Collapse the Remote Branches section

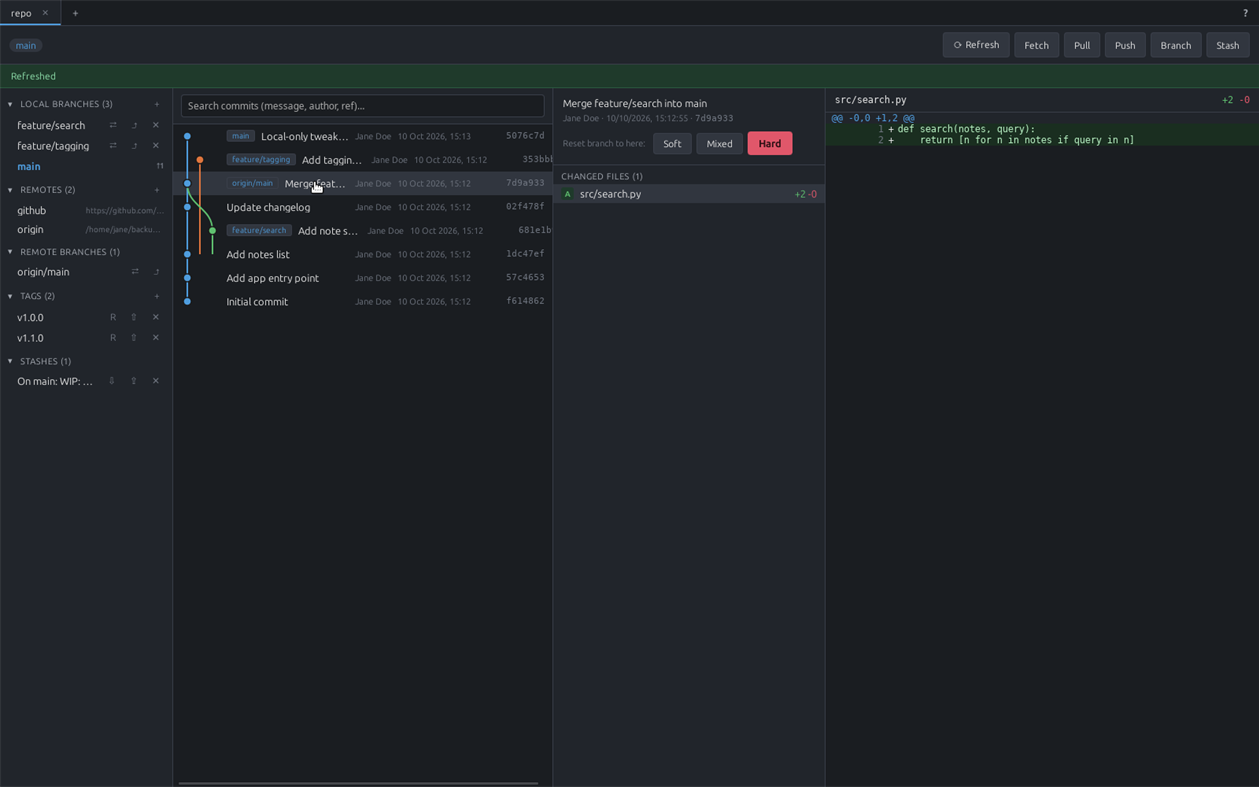(x=10, y=252)
